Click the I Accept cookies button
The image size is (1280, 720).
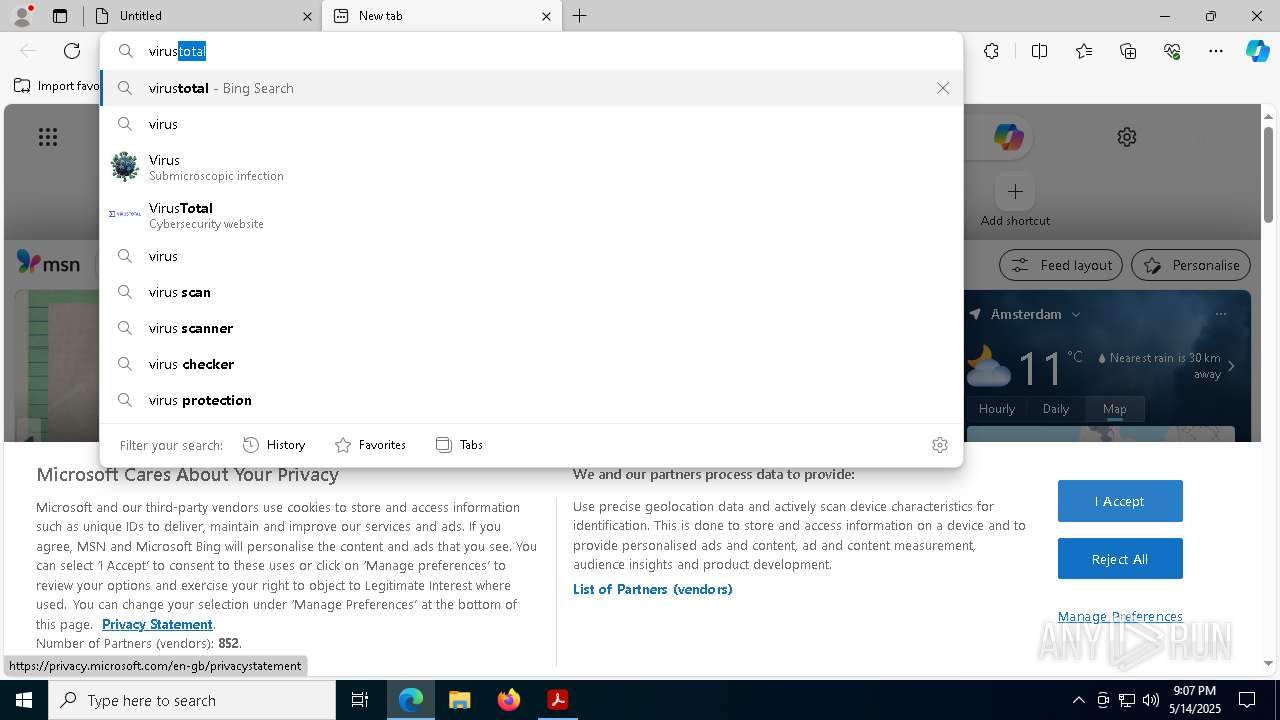click(x=1120, y=501)
